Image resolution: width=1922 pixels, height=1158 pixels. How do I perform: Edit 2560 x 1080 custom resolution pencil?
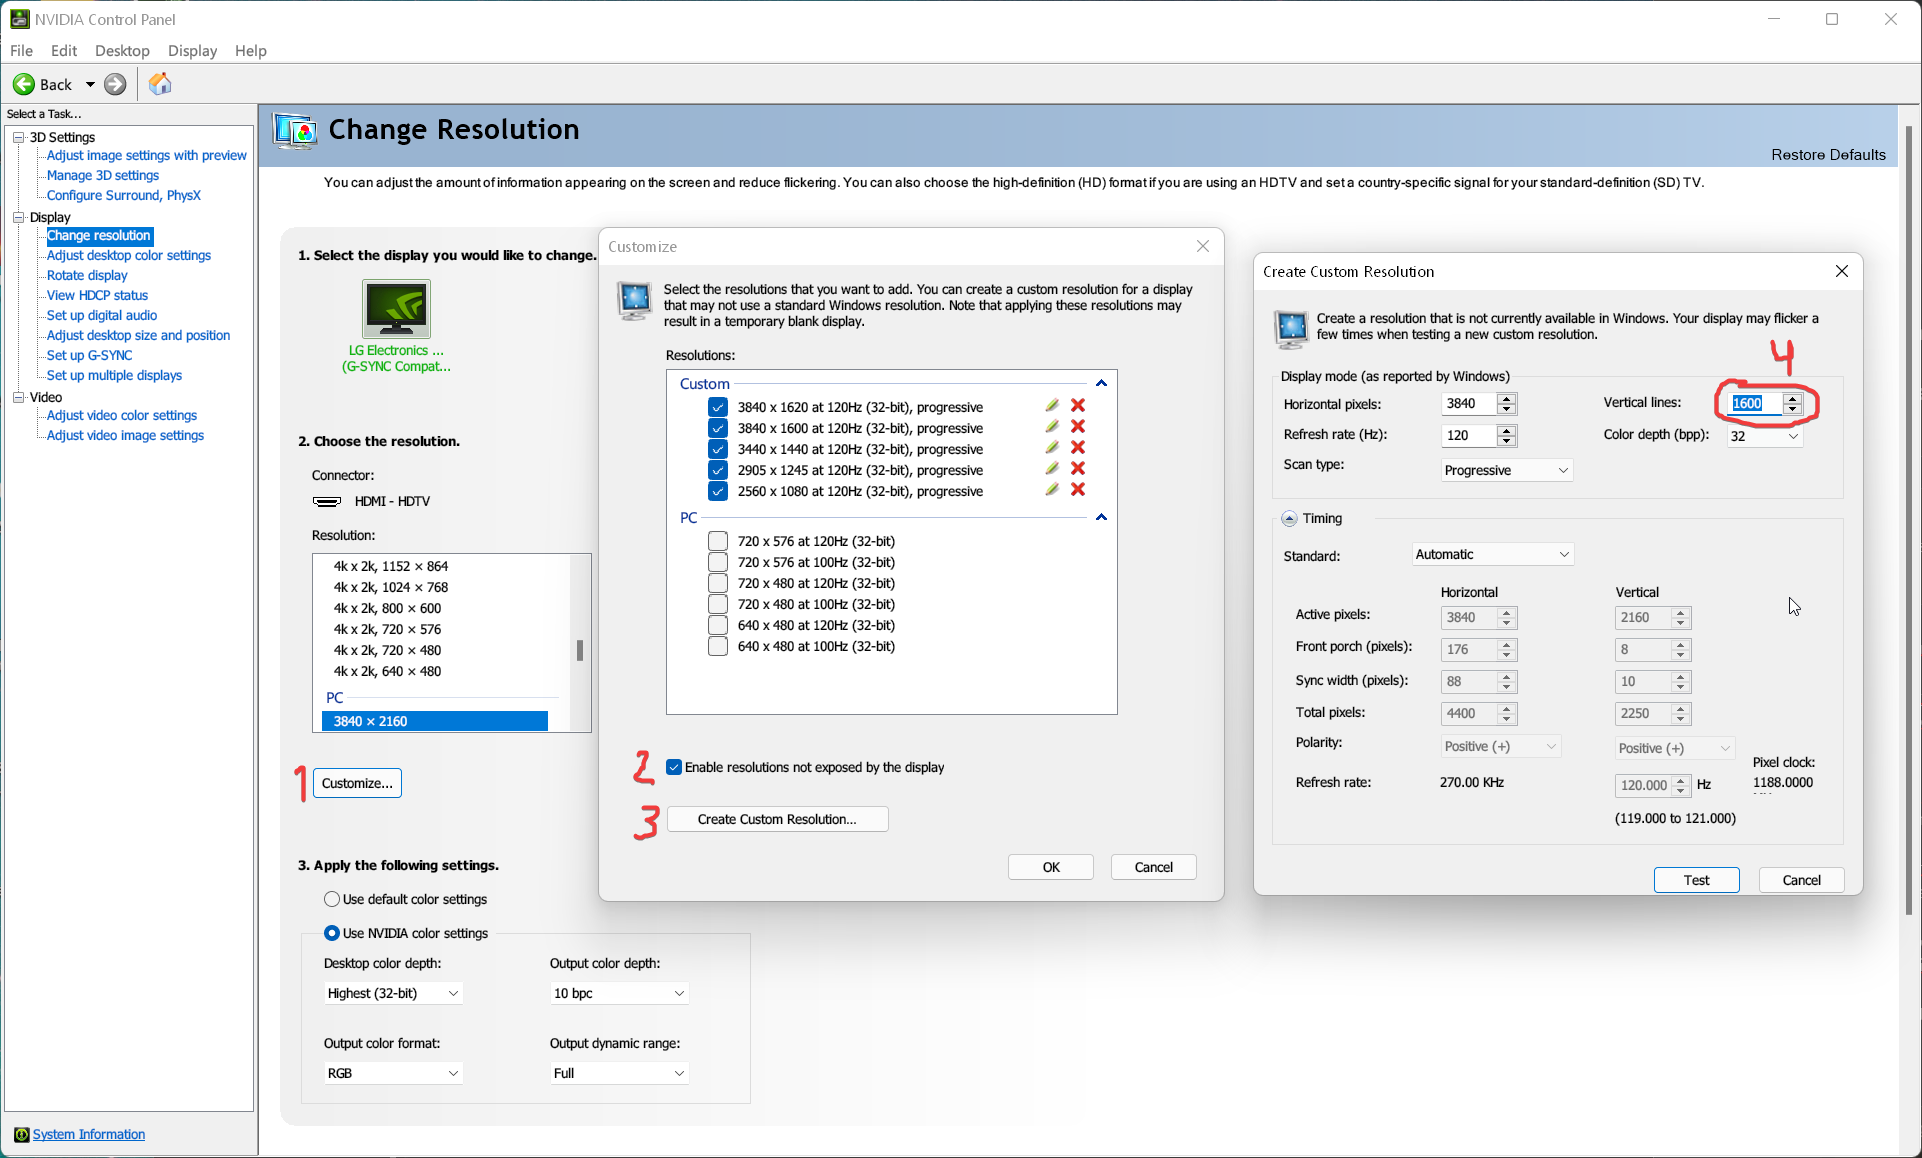(1052, 489)
